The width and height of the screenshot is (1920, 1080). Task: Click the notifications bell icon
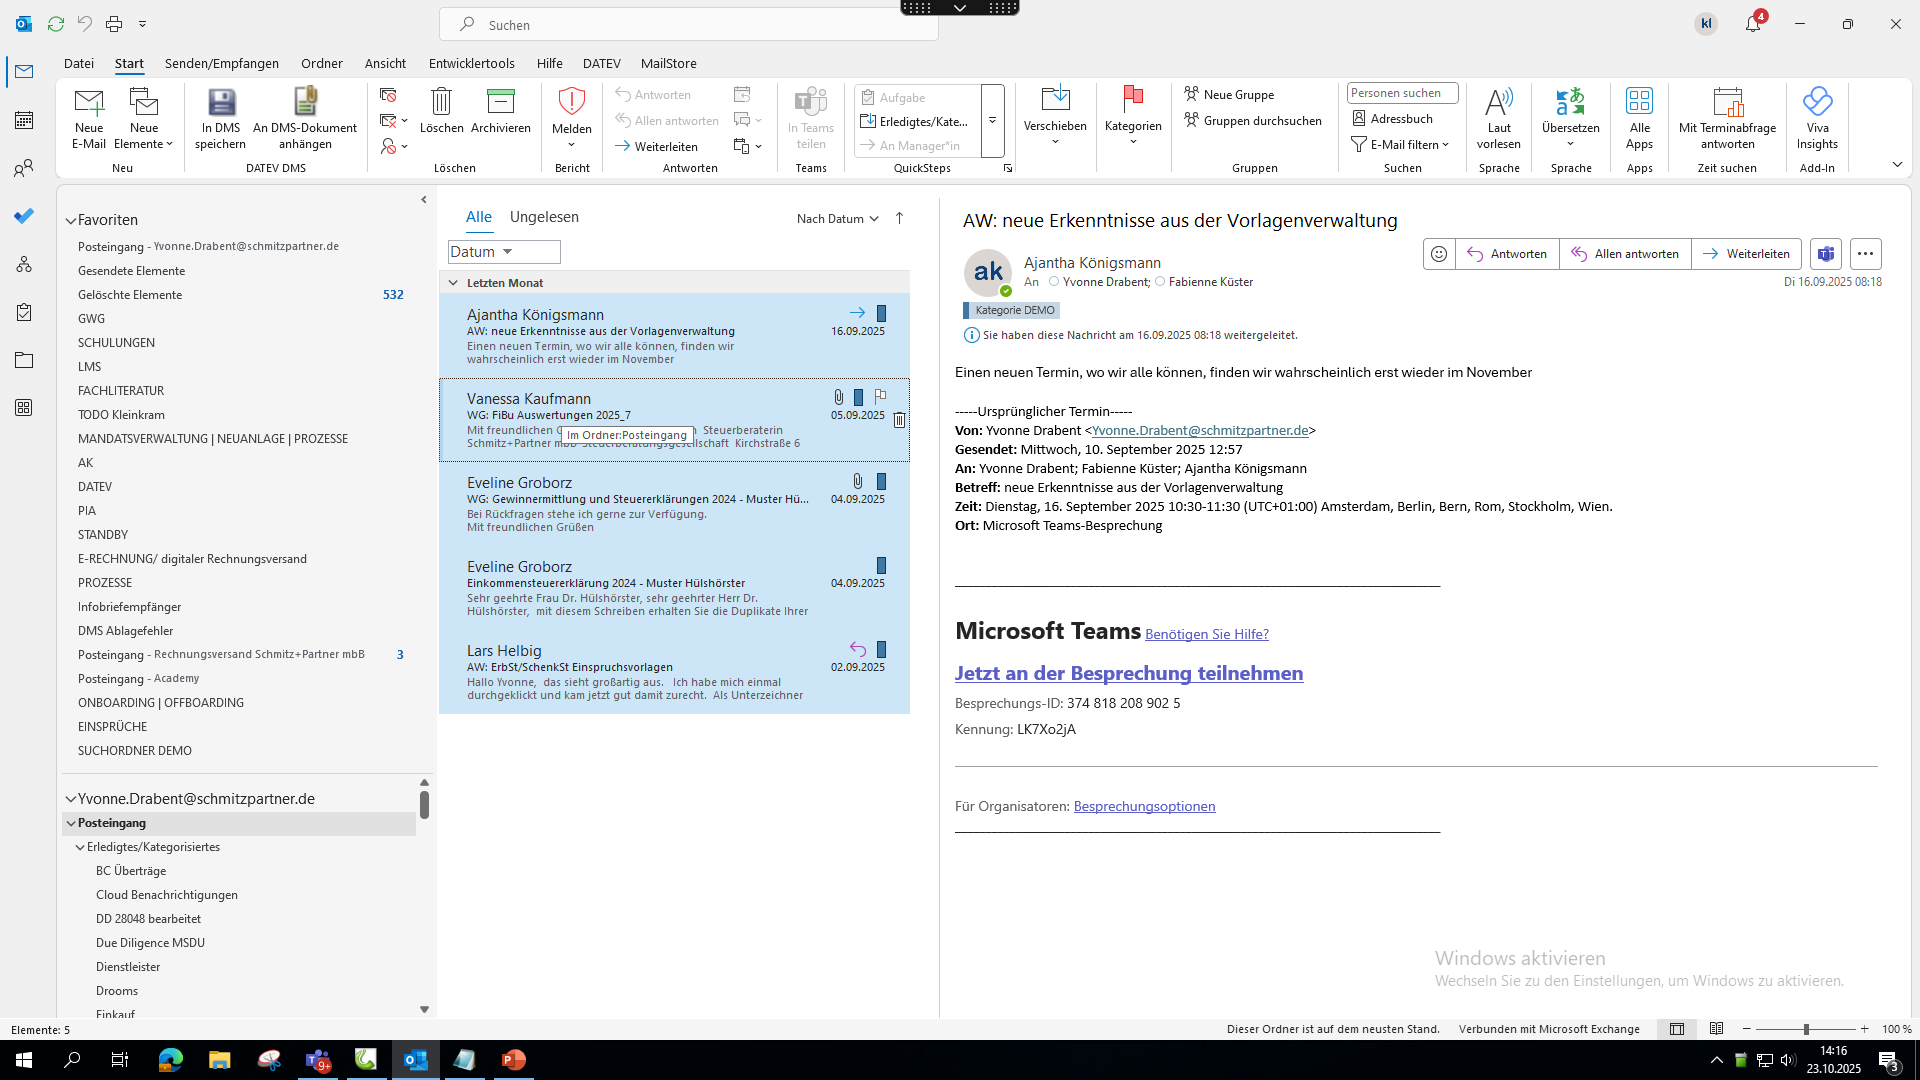point(1753,24)
